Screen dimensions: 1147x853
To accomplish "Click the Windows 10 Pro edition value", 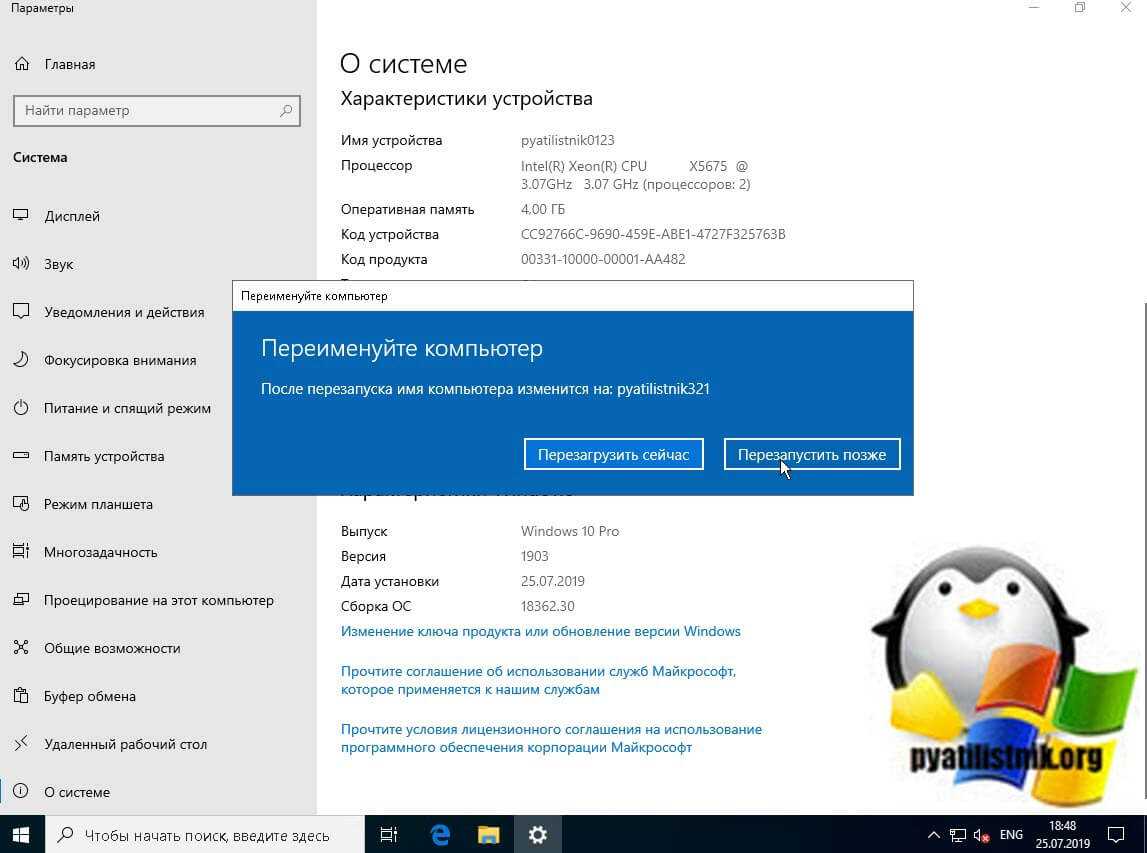I will click(x=570, y=531).
